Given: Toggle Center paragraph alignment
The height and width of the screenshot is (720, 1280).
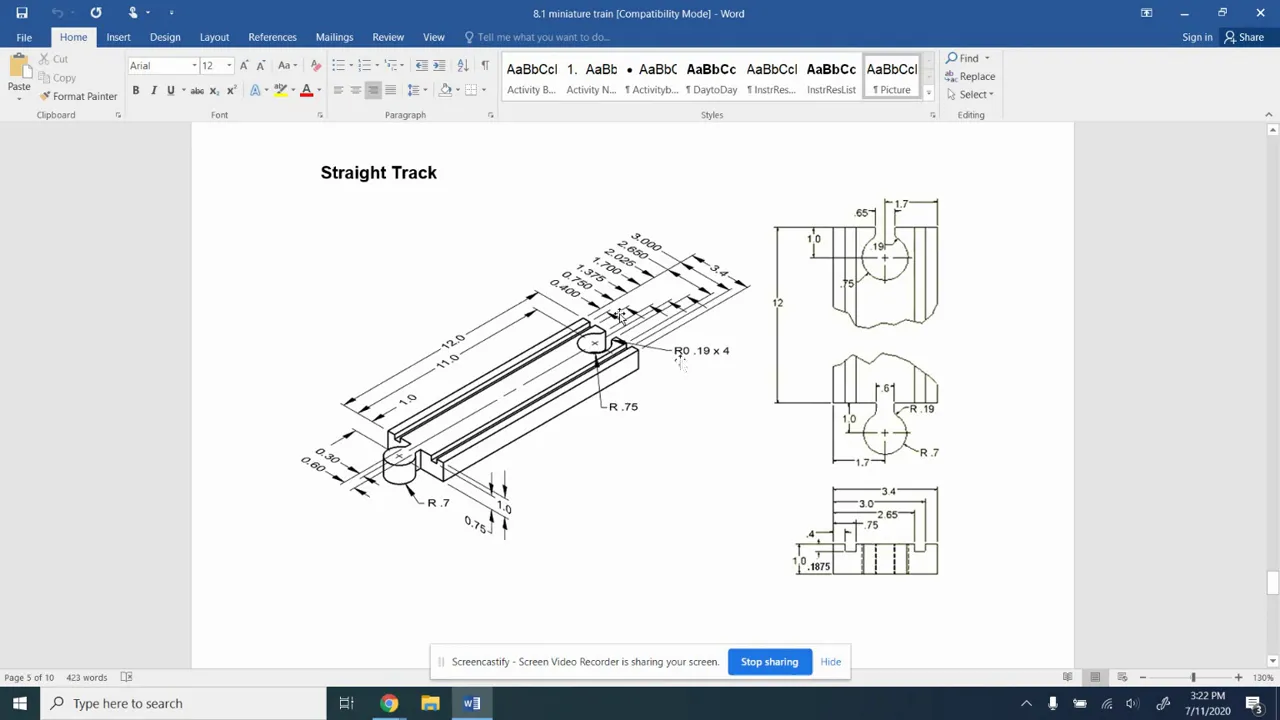Looking at the screenshot, I should (355, 91).
